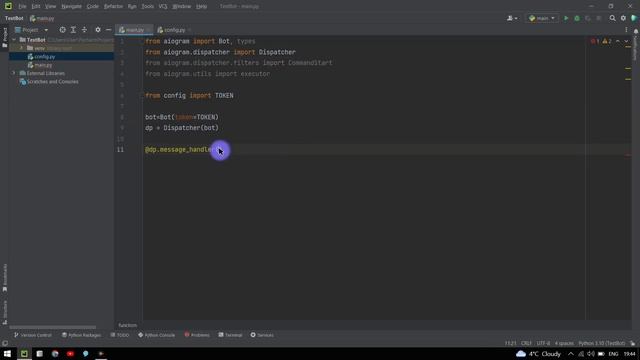This screenshot has height=360, width=640.
Task: Open the Code menu
Action: tap(93, 7)
